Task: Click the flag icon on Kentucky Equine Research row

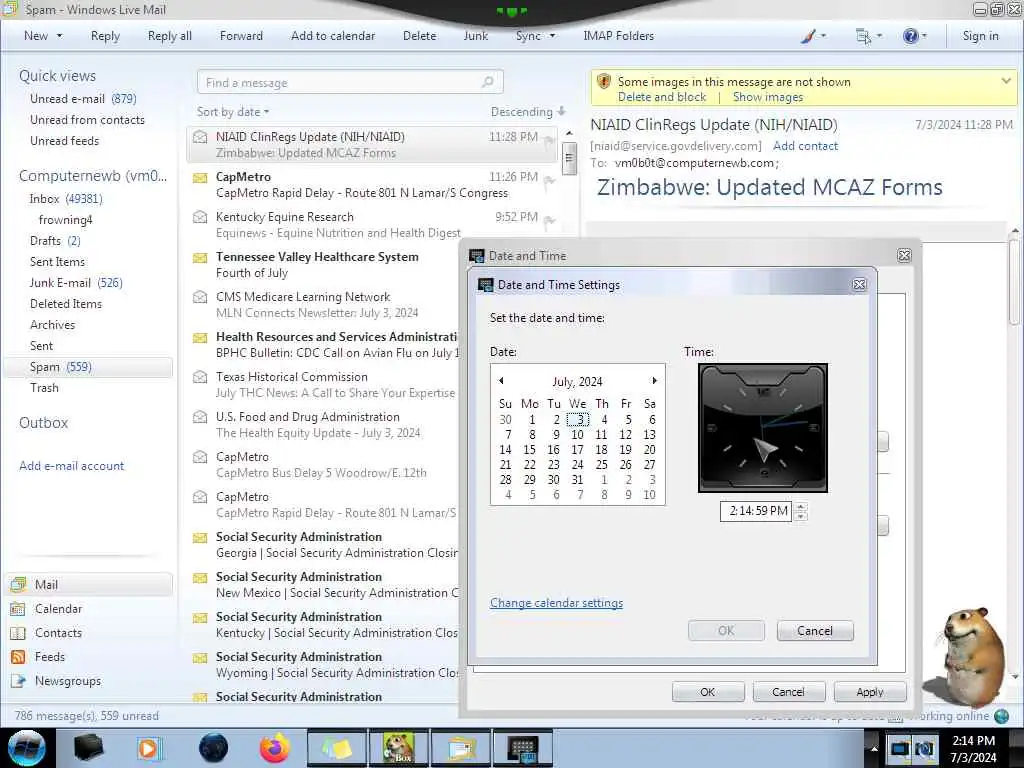Action: [x=550, y=221]
